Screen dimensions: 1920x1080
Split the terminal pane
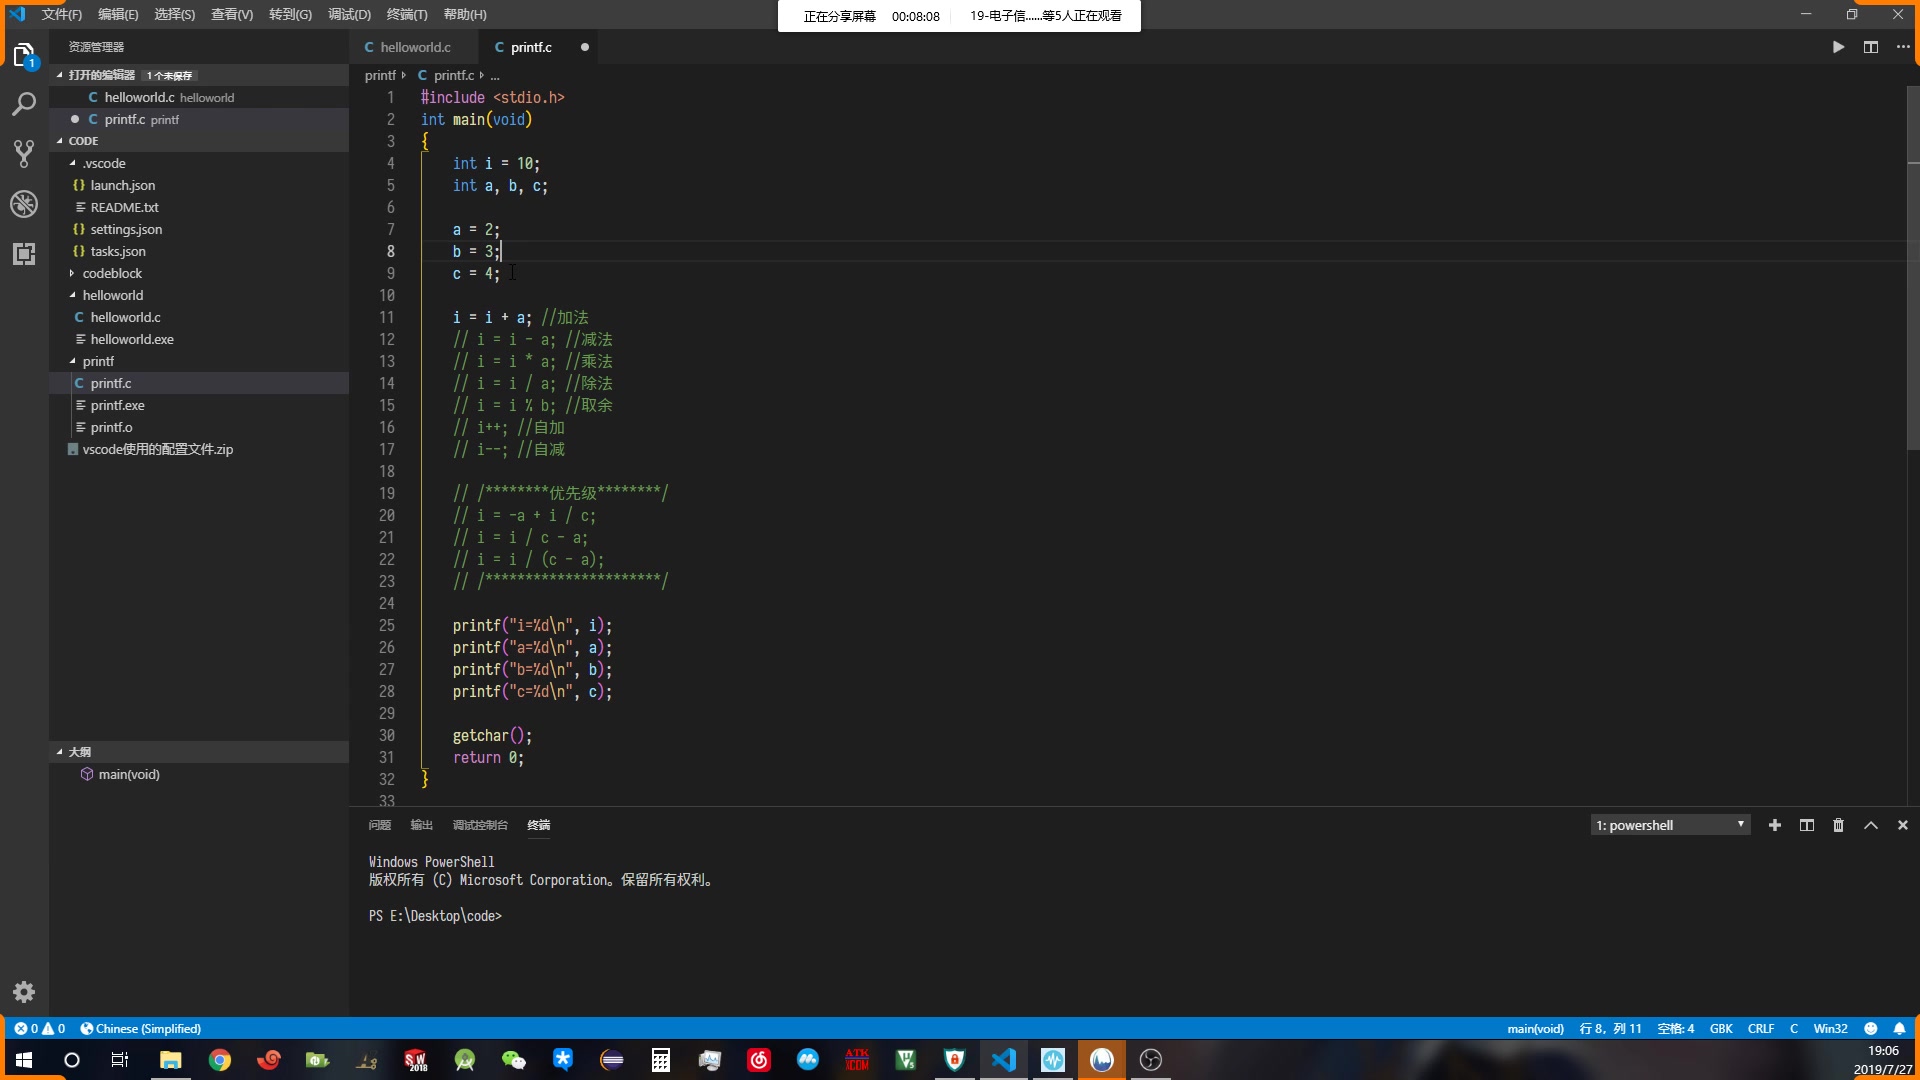(x=1807, y=825)
